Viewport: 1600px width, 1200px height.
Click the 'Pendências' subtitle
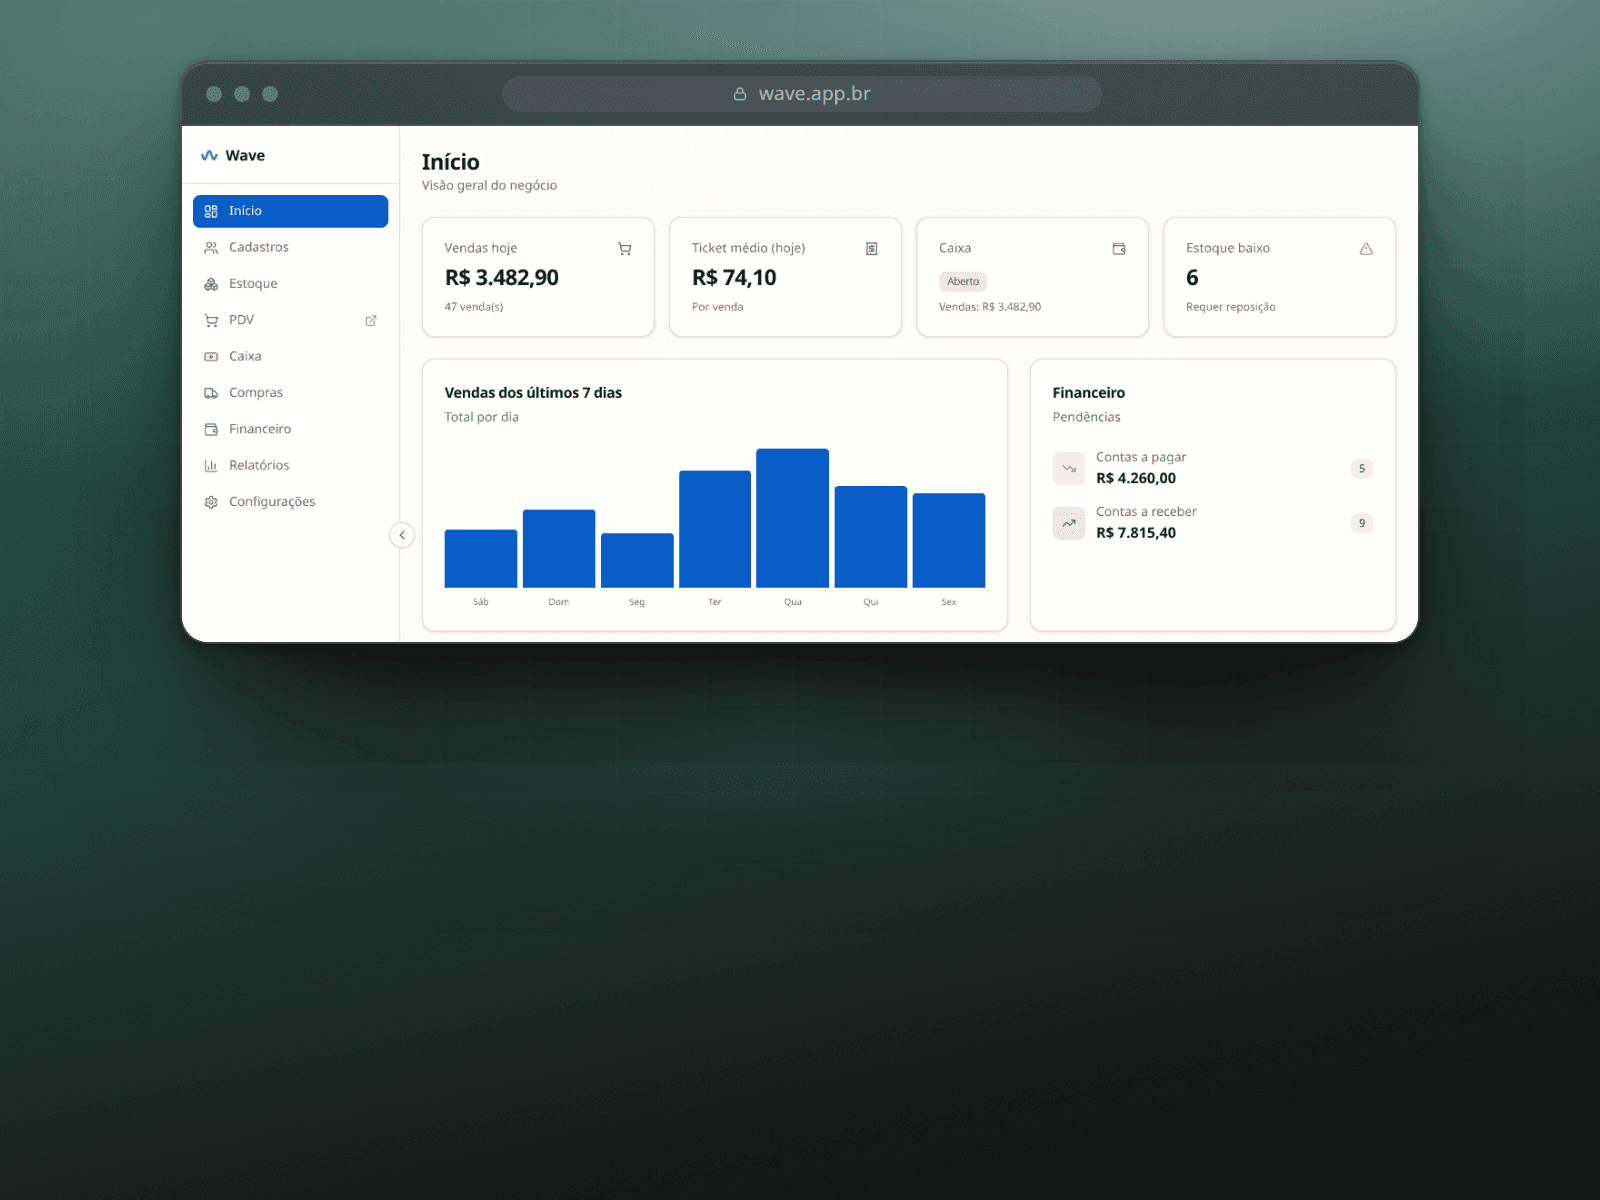point(1087,417)
